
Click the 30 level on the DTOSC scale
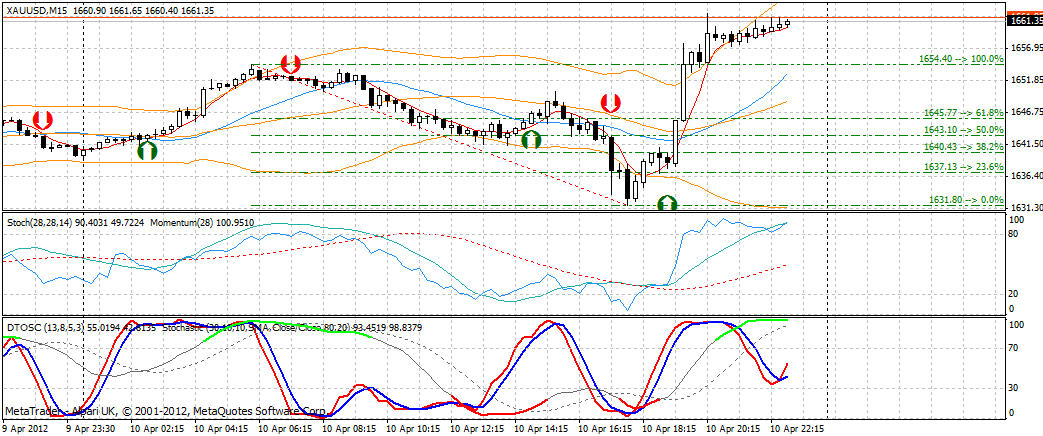click(x=1014, y=387)
